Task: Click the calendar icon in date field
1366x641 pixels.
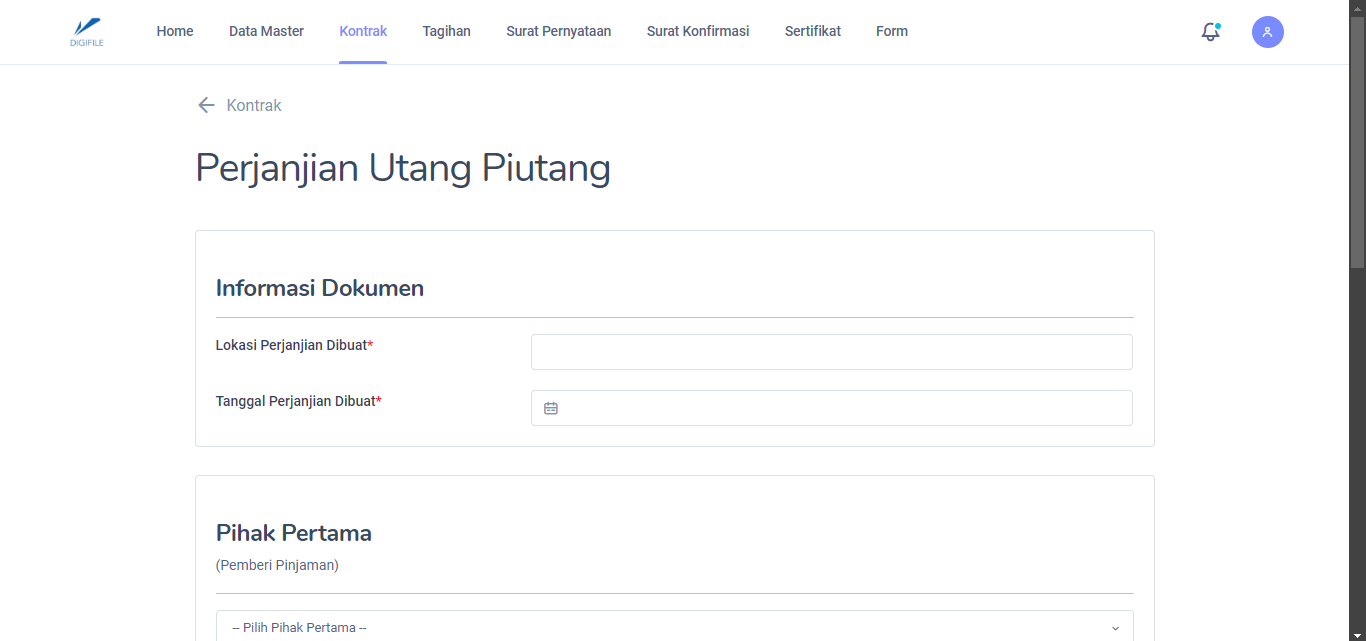Action: point(551,408)
